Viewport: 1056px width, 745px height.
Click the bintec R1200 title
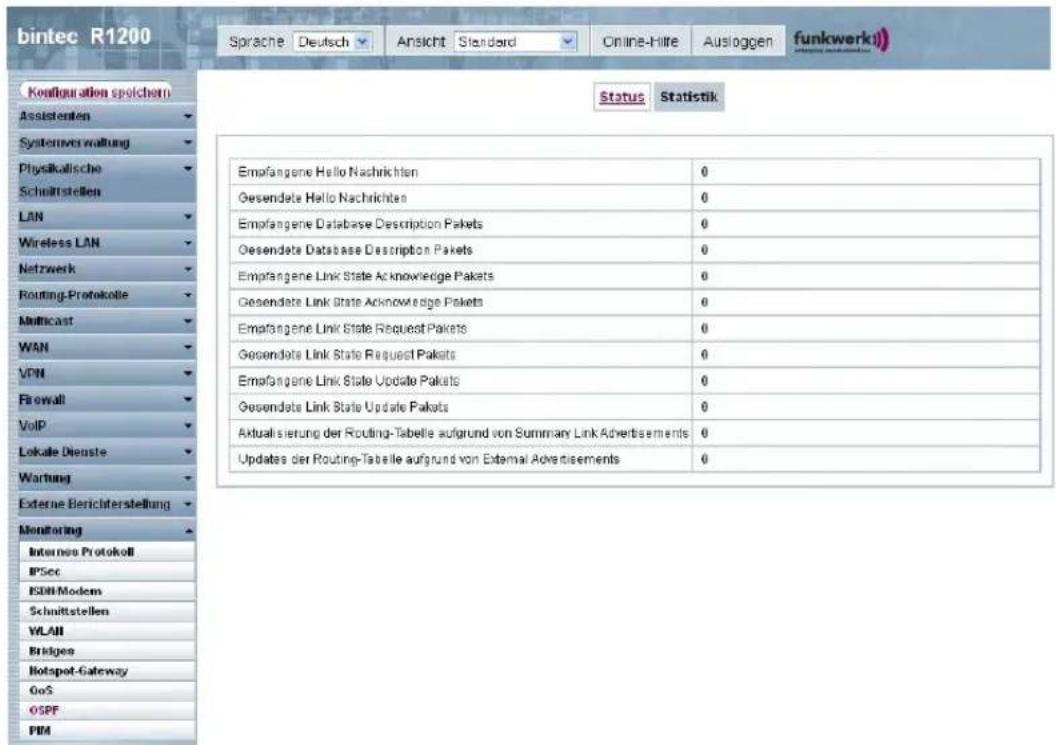(x=84, y=36)
